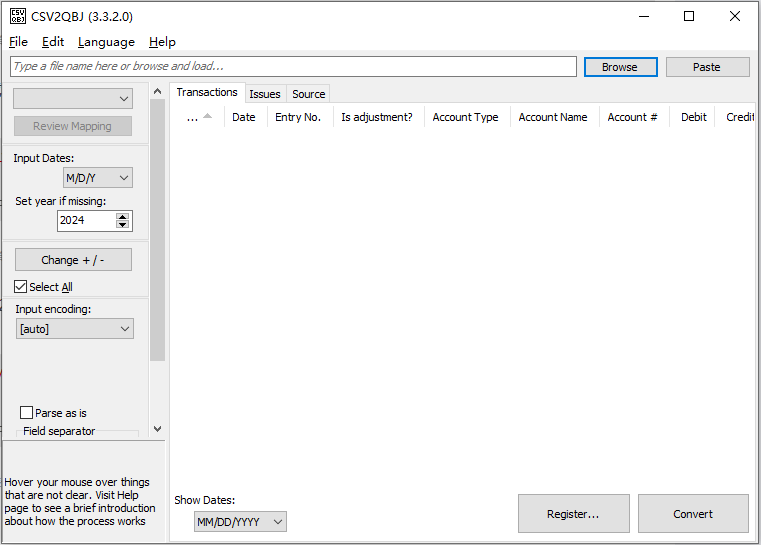Image resolution: width=761 pixels, height=545 pixels.
Task: Open the top mapping selection dropdown
Action: click(73, 98)
